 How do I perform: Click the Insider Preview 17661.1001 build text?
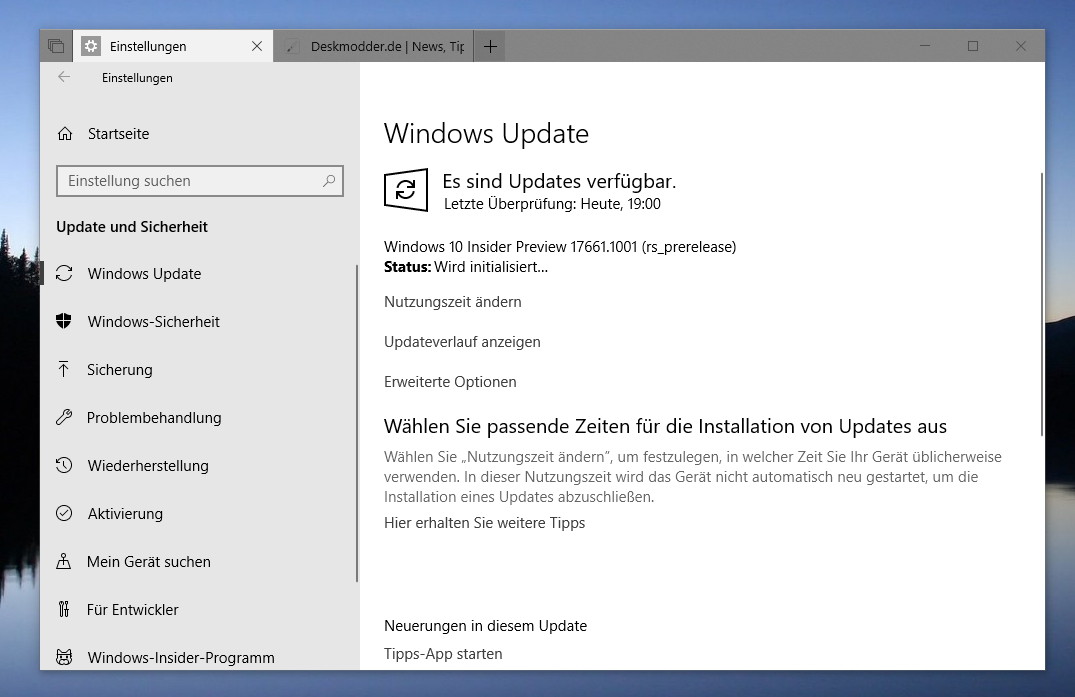point(560,247)
